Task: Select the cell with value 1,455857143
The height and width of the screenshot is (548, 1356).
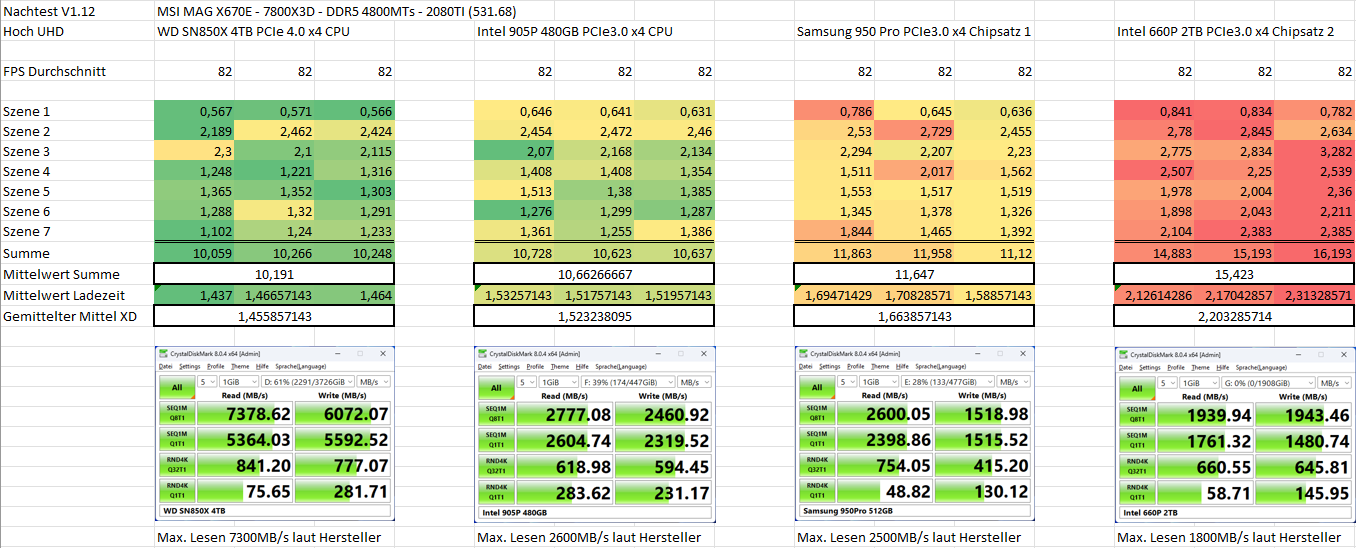Action: (x=274, y=315)
